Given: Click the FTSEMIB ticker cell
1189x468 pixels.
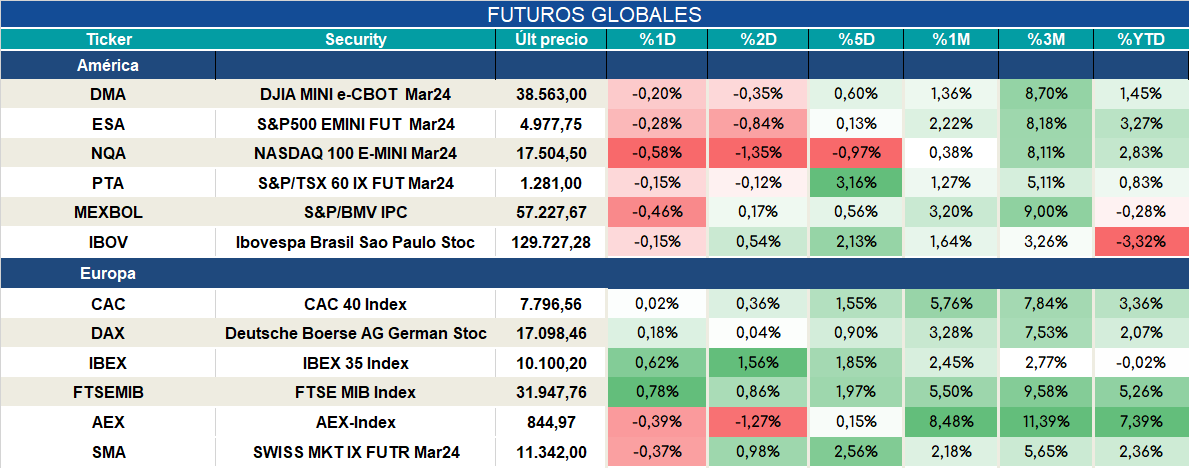Looking at the screenshot, I should point(108,393).
